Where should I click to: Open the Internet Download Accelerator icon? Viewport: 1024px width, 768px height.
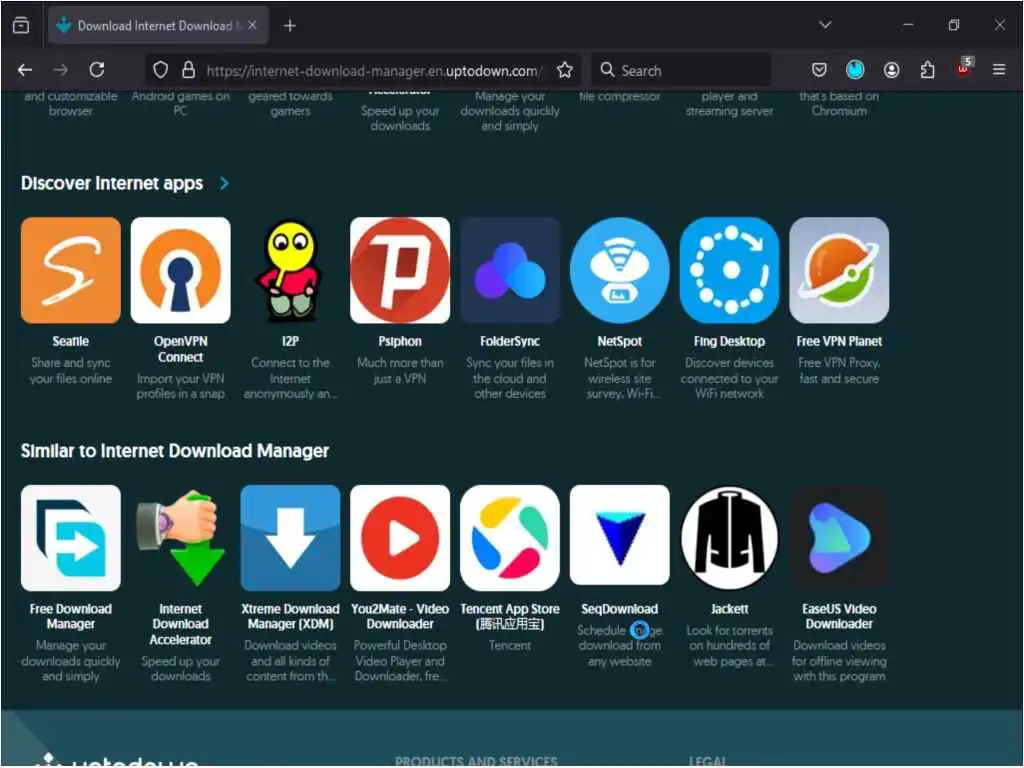pyautogui.click(x=180, y=537)
